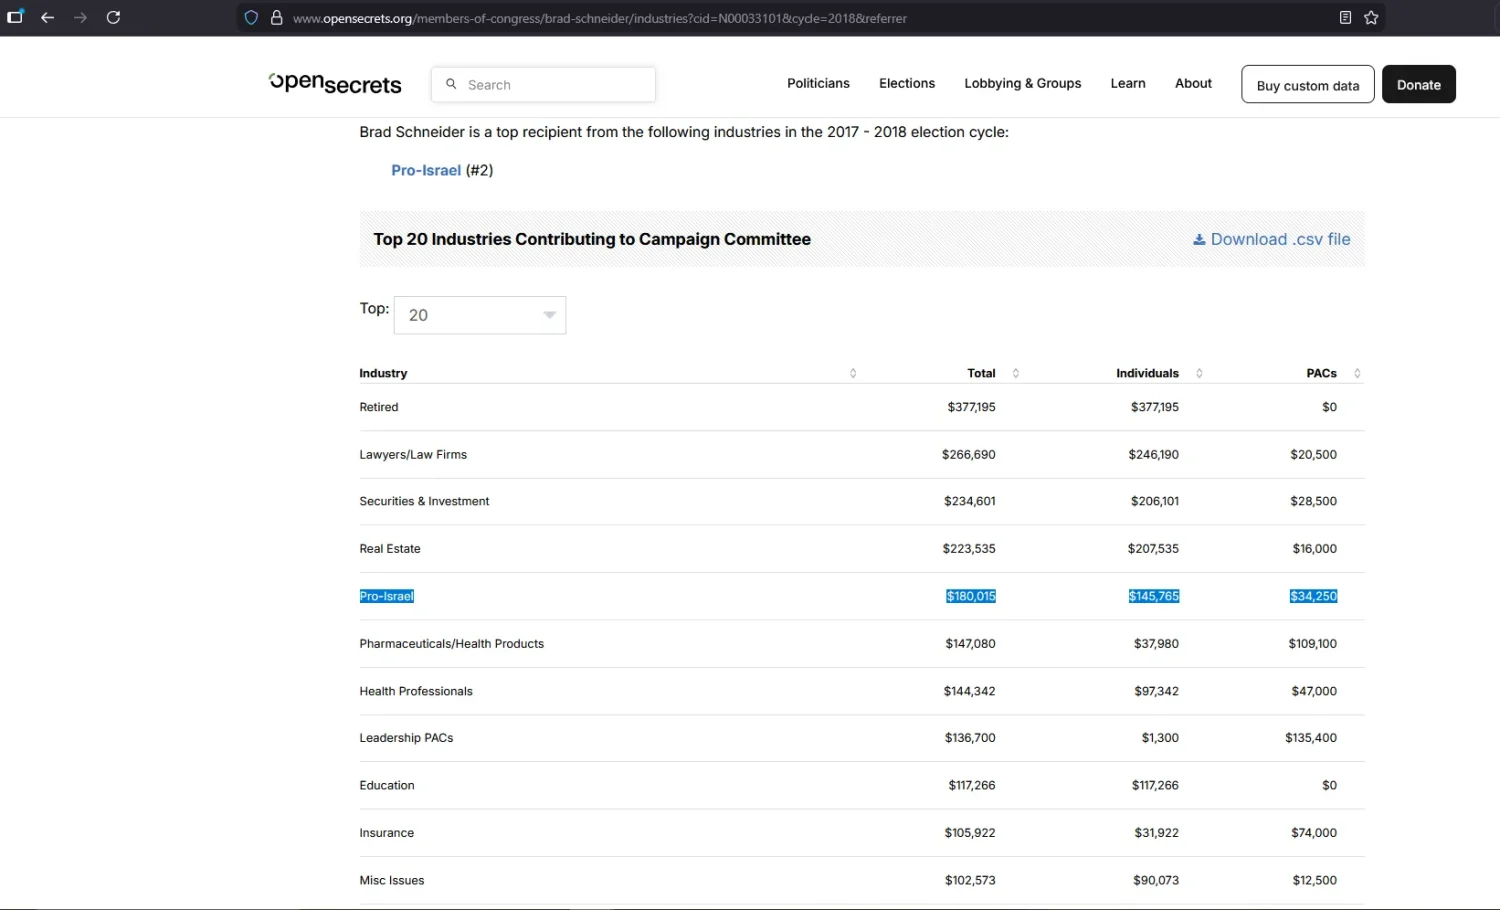Image resolution: width=1500 pixels, height=910 pixels.
Task: Select the Leadership PACs row label
Action: point(406,738)
